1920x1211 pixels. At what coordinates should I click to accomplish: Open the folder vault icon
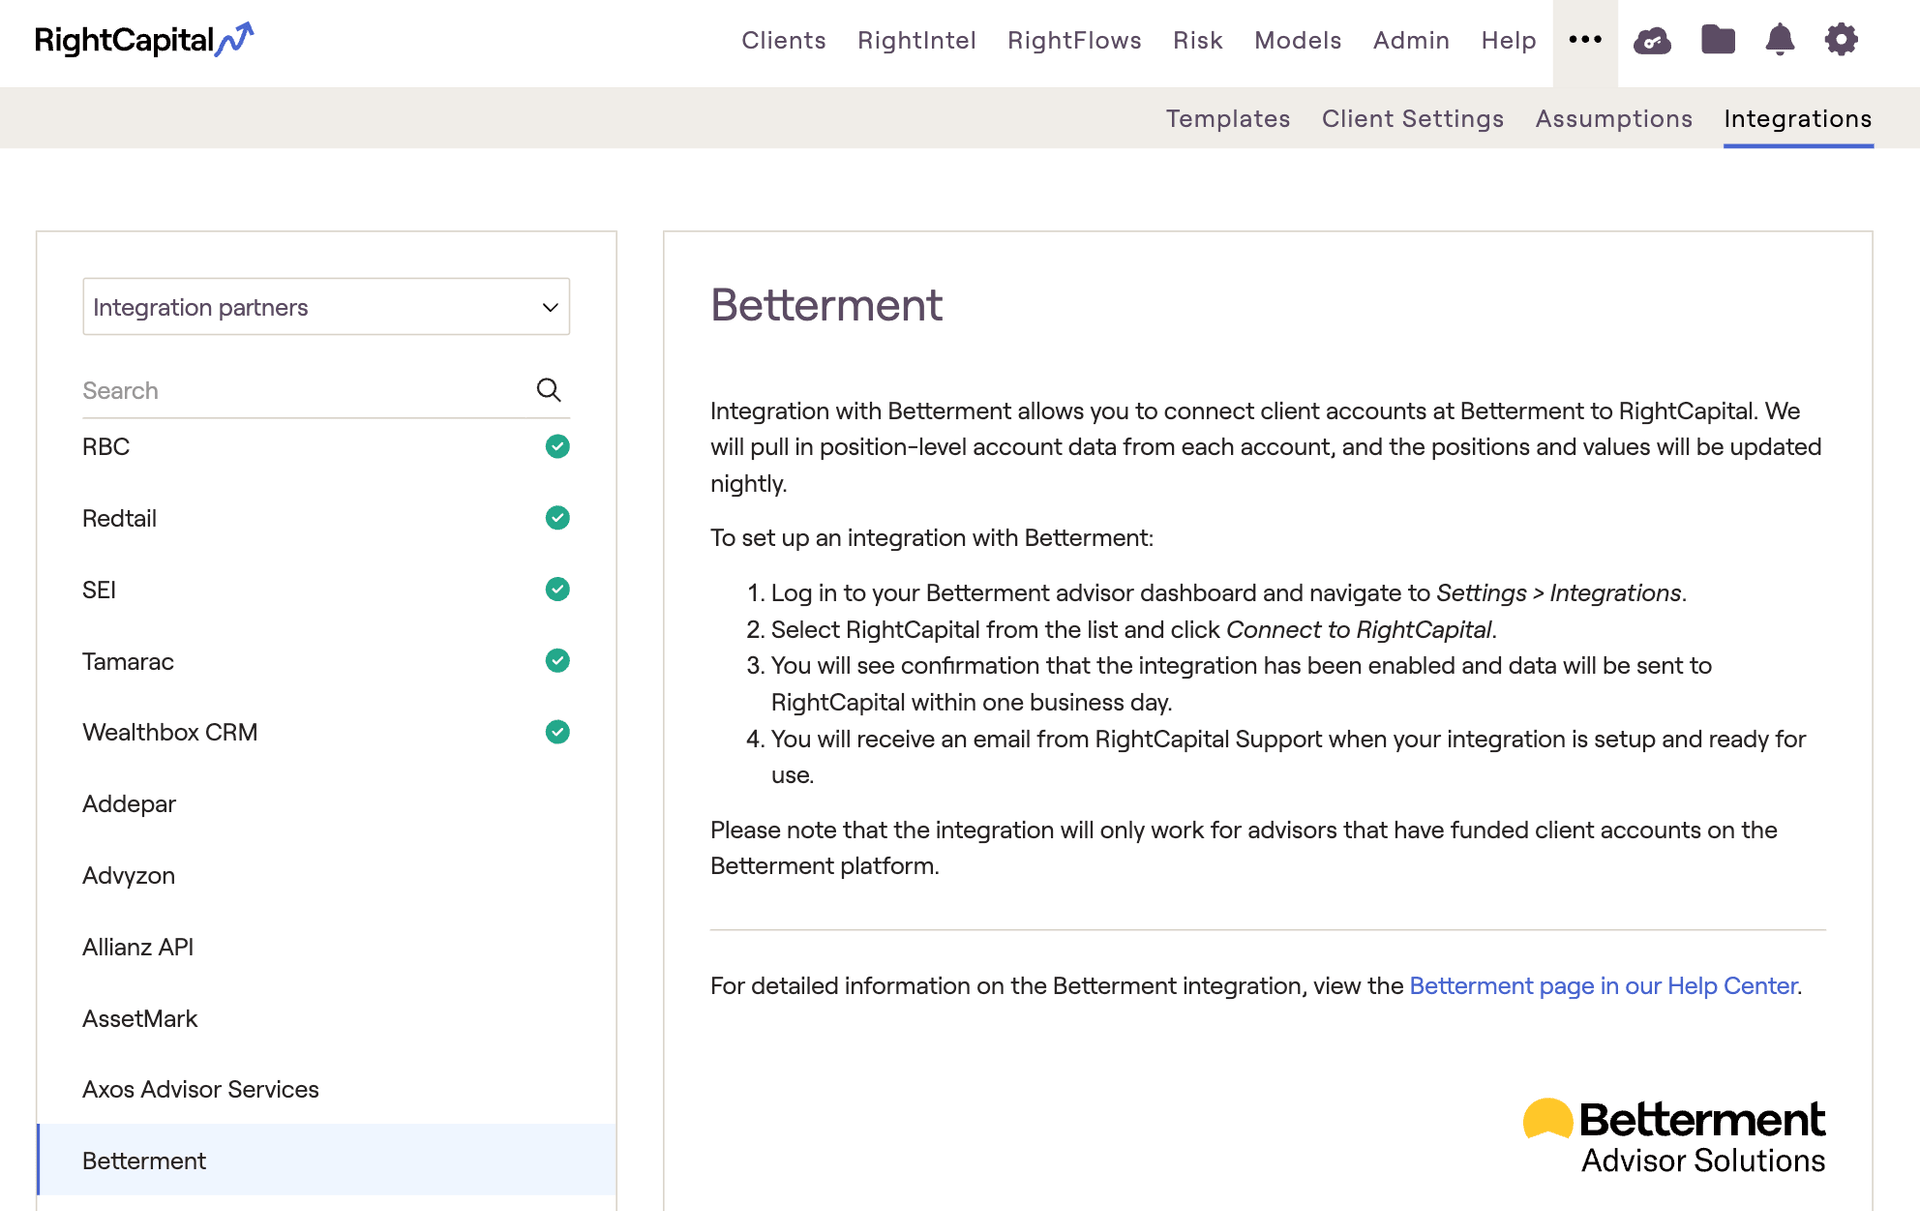click(x=1717, y=40)
